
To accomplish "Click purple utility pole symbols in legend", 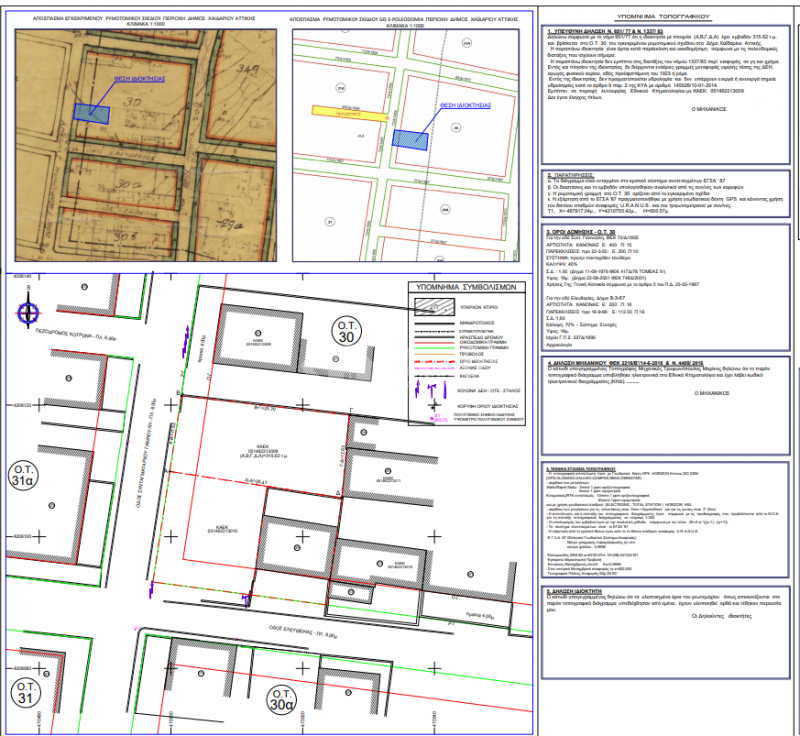I will (427, 390).
